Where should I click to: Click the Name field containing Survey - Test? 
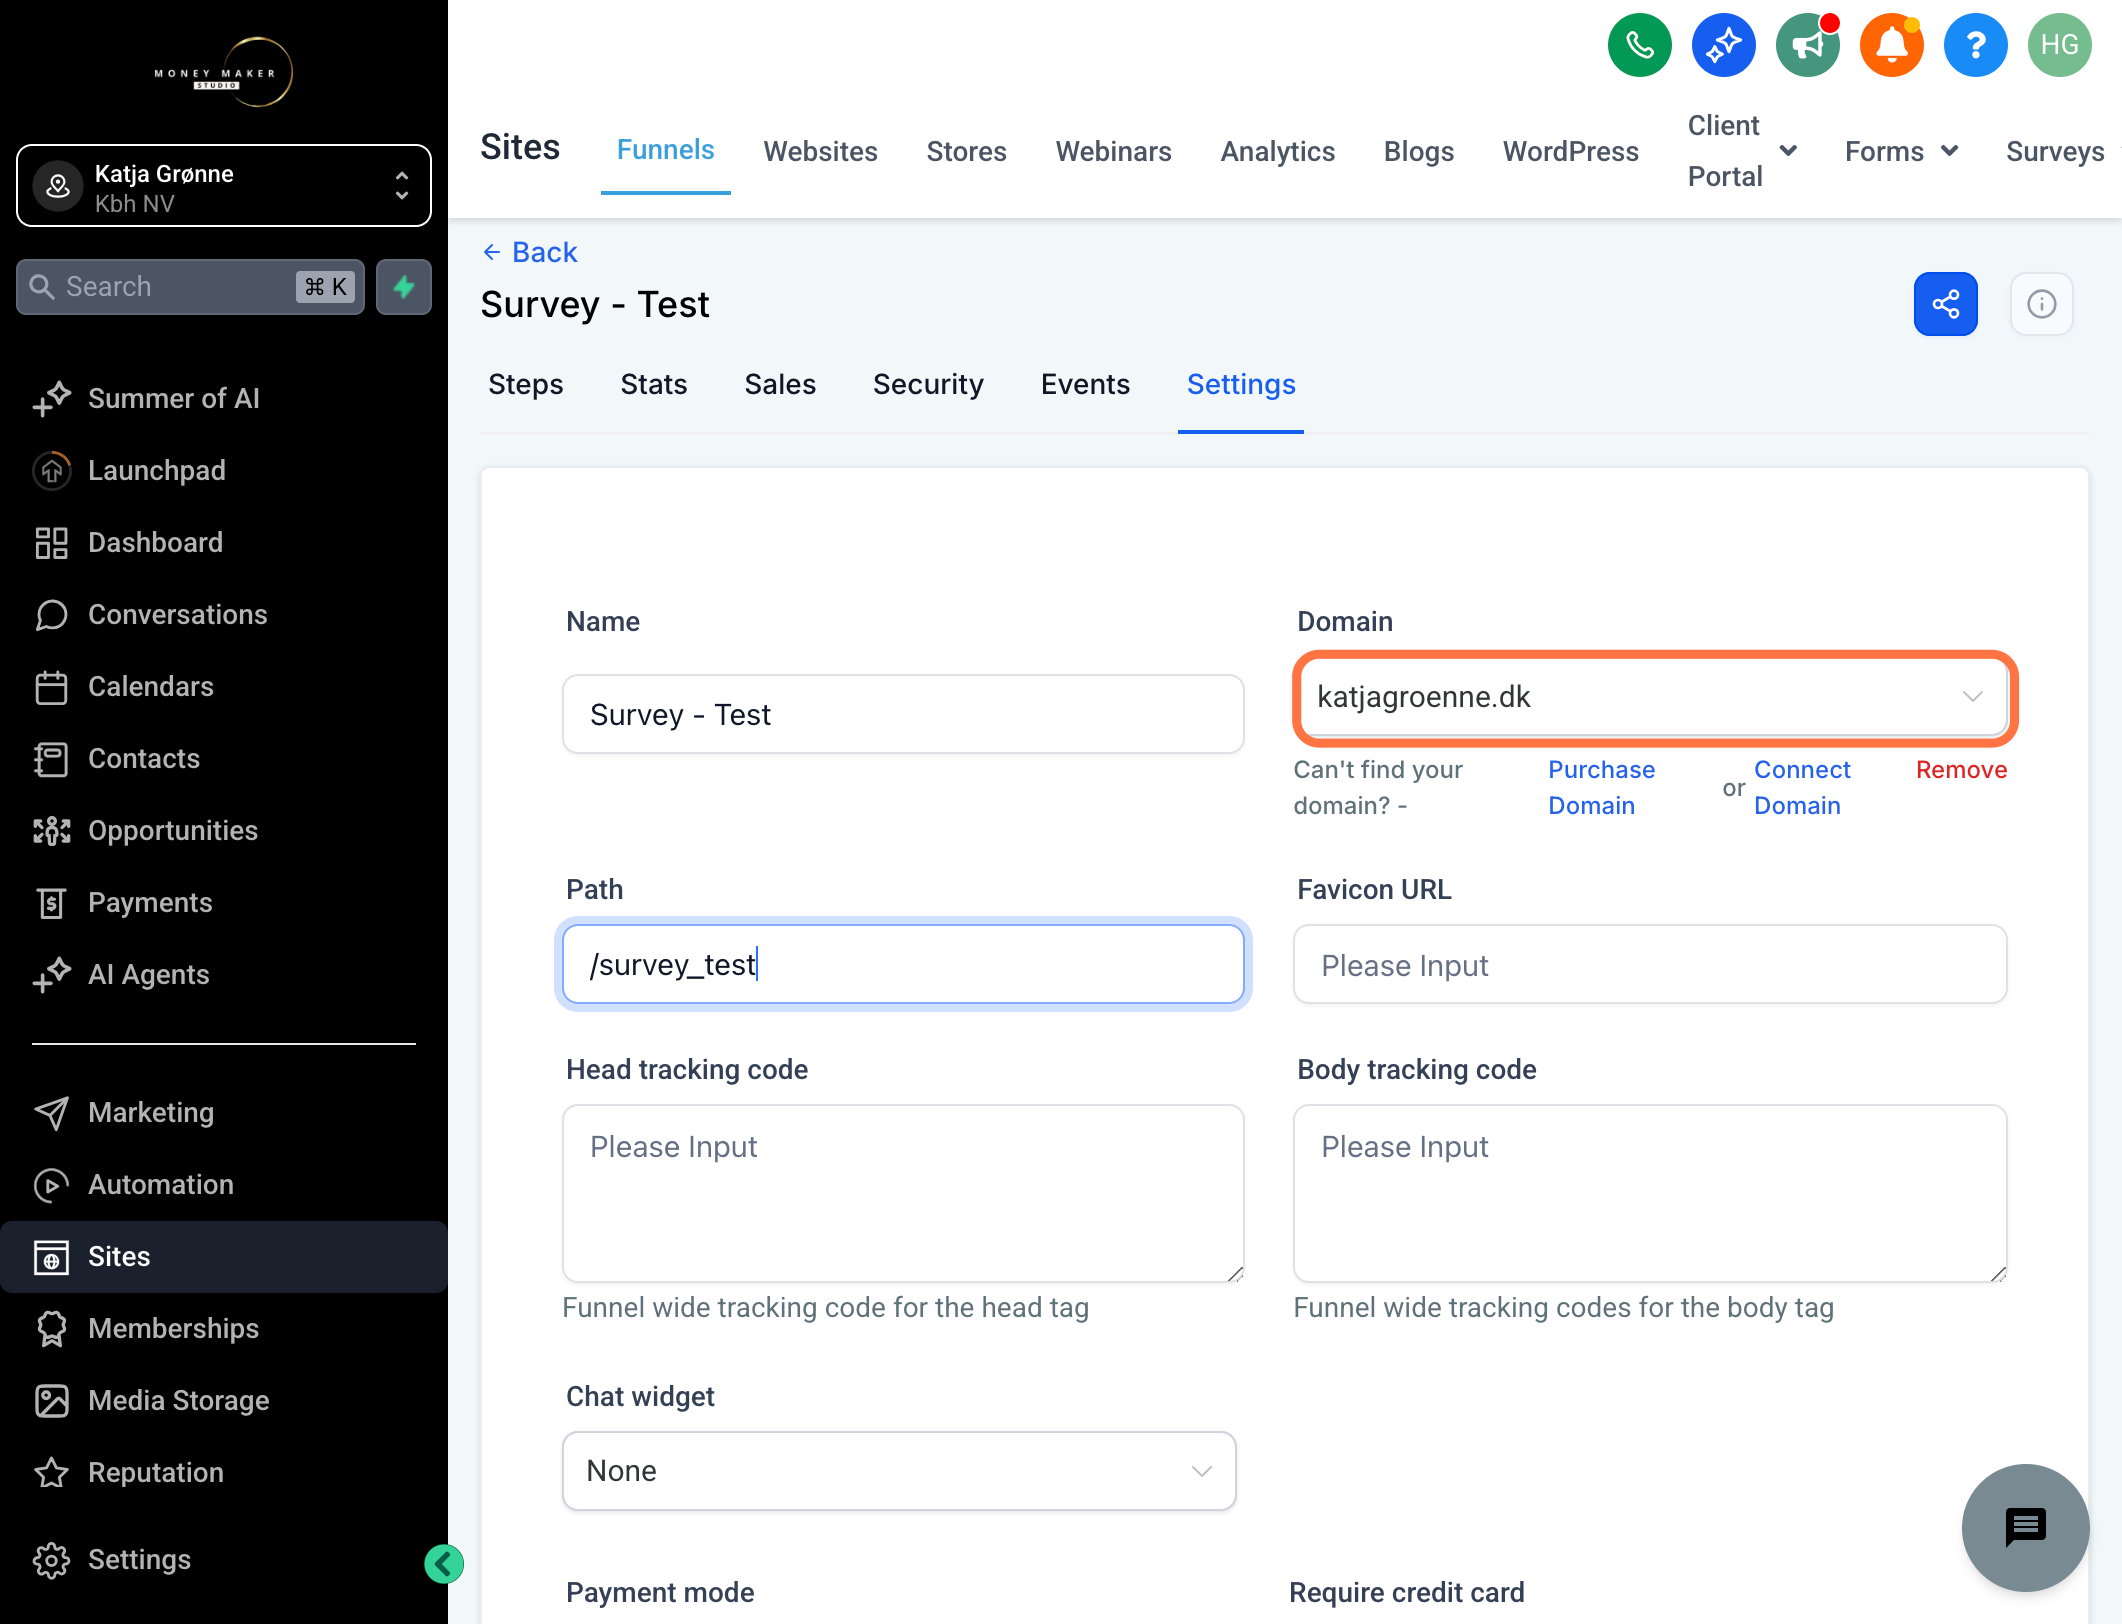(903, 715)
